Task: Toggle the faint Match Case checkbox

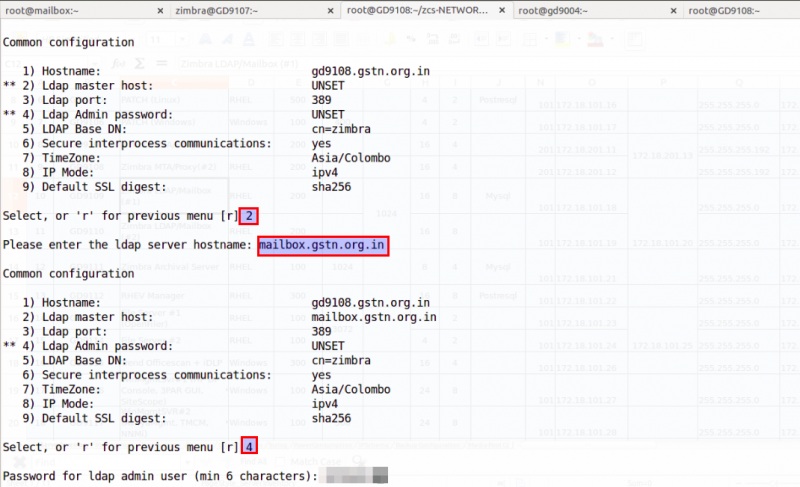Action: (x=280, y=462)
